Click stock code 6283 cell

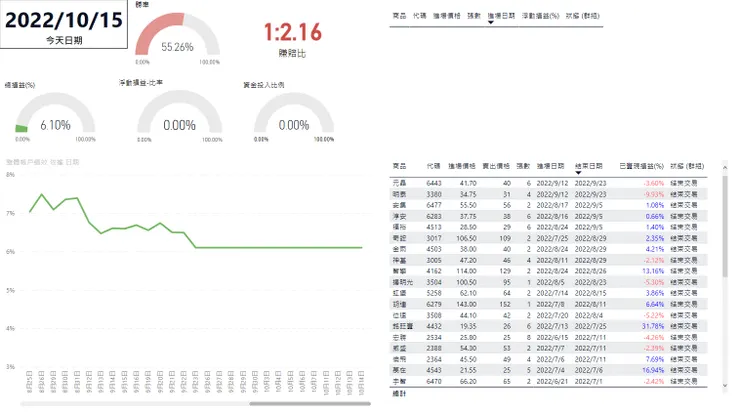click(434, 216)
